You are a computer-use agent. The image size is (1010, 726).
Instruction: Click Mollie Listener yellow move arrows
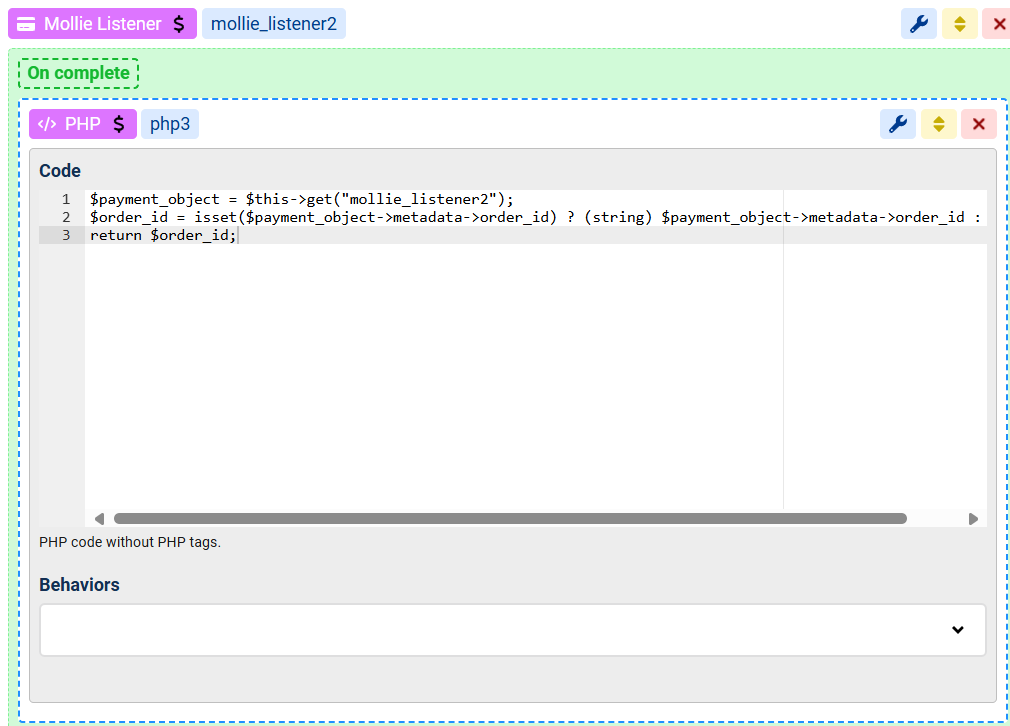coord(959,24)
